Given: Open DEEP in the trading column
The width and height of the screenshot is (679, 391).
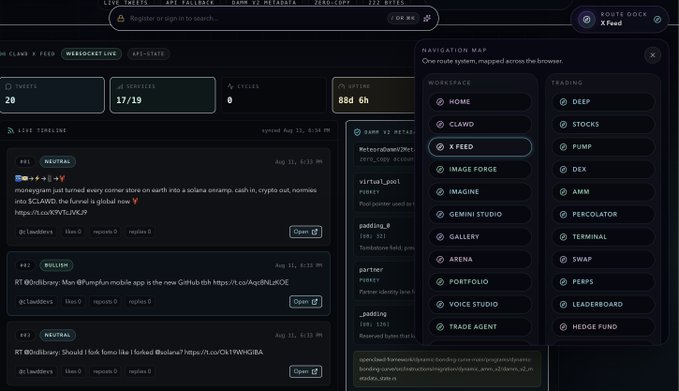Looking at the screenshot, I should 603,102.
